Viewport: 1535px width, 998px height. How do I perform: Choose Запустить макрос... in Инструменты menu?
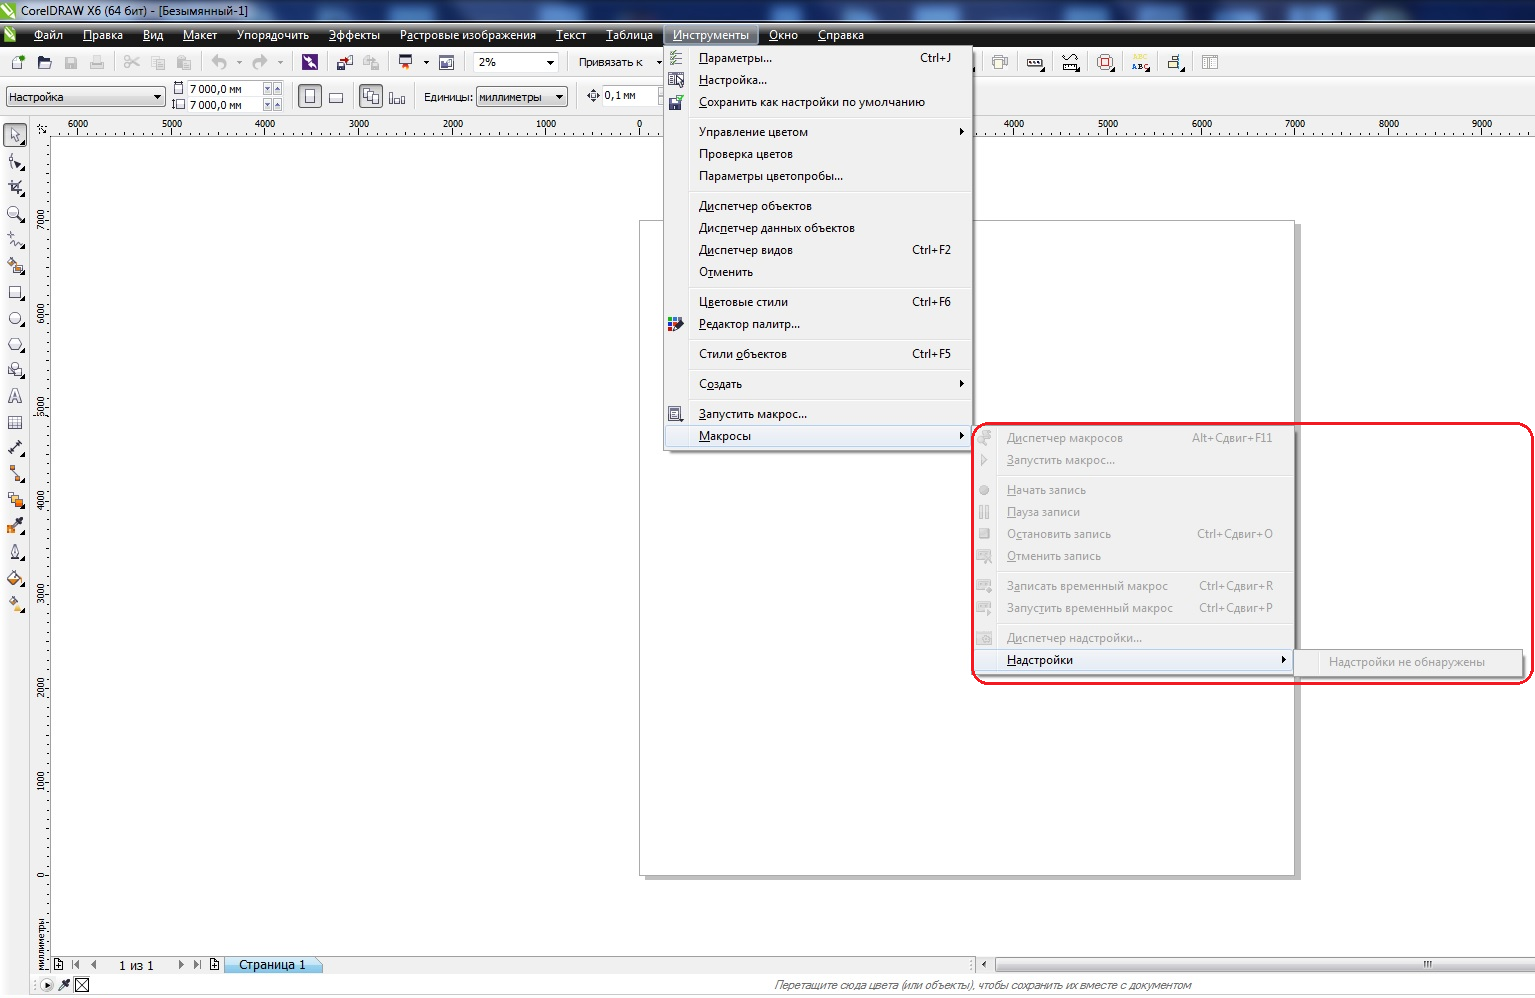pos(818,414)
